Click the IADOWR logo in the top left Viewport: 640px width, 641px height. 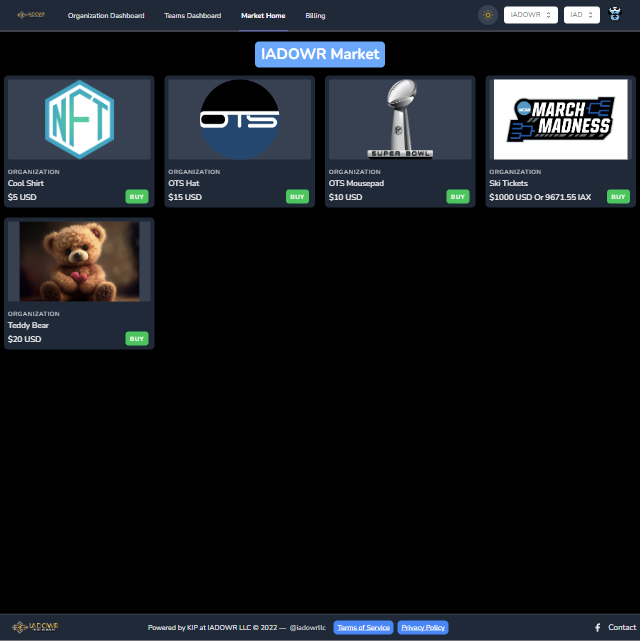[x=31, y=15]
